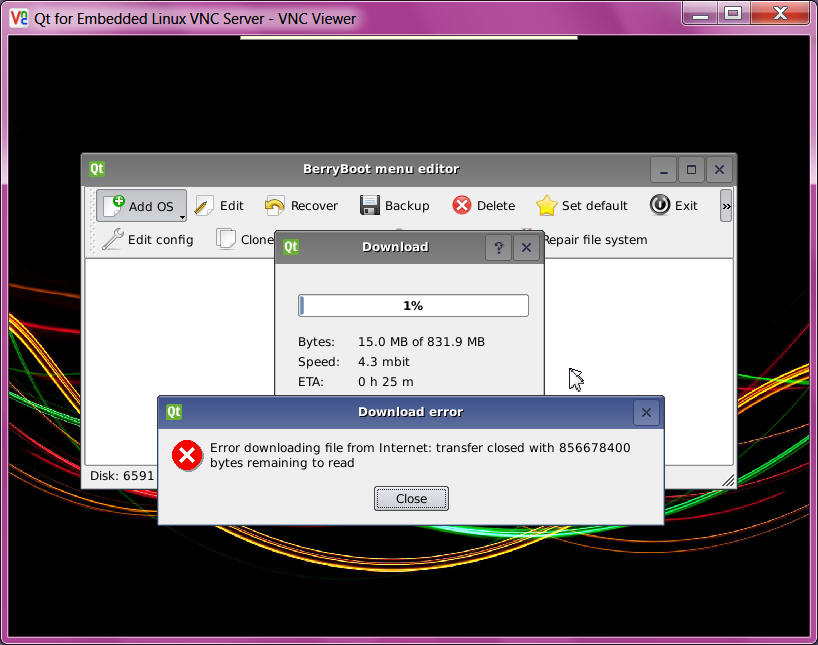The image size is (818, 645).
Task: Click the VNC Viewer title bar icon
Action: (18, 17)
